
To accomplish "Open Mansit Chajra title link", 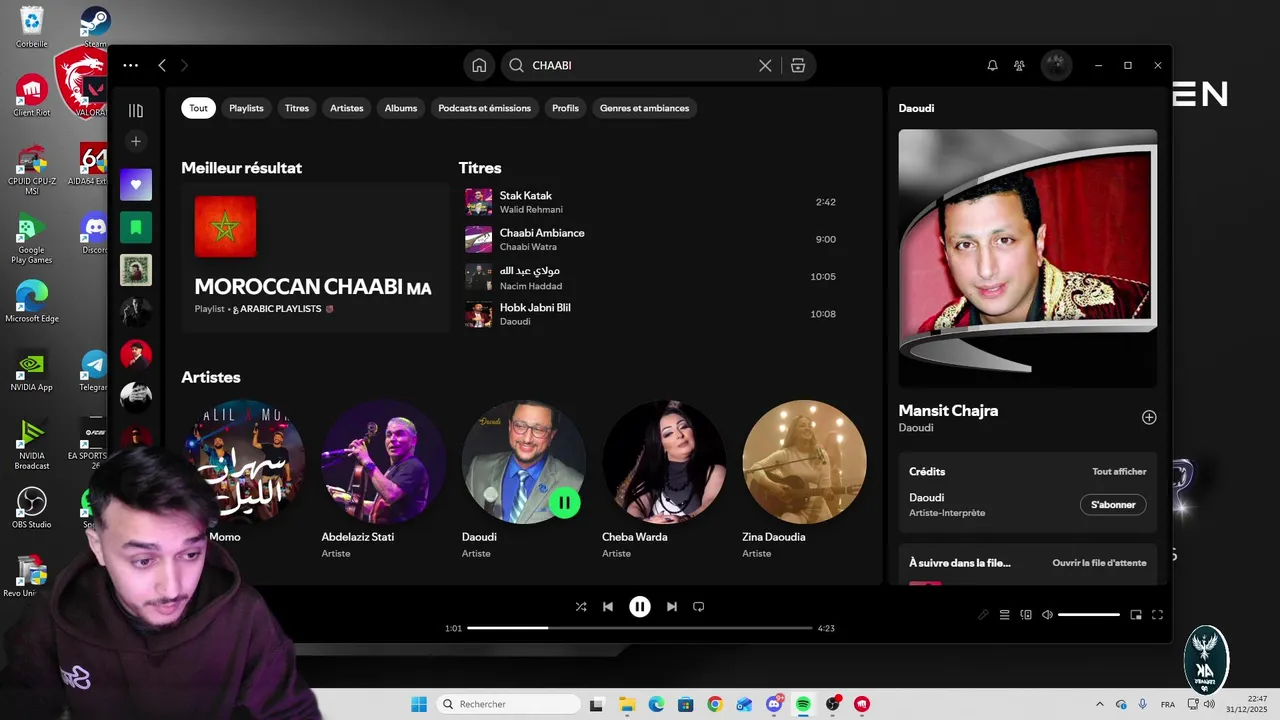I will (948, 410).
